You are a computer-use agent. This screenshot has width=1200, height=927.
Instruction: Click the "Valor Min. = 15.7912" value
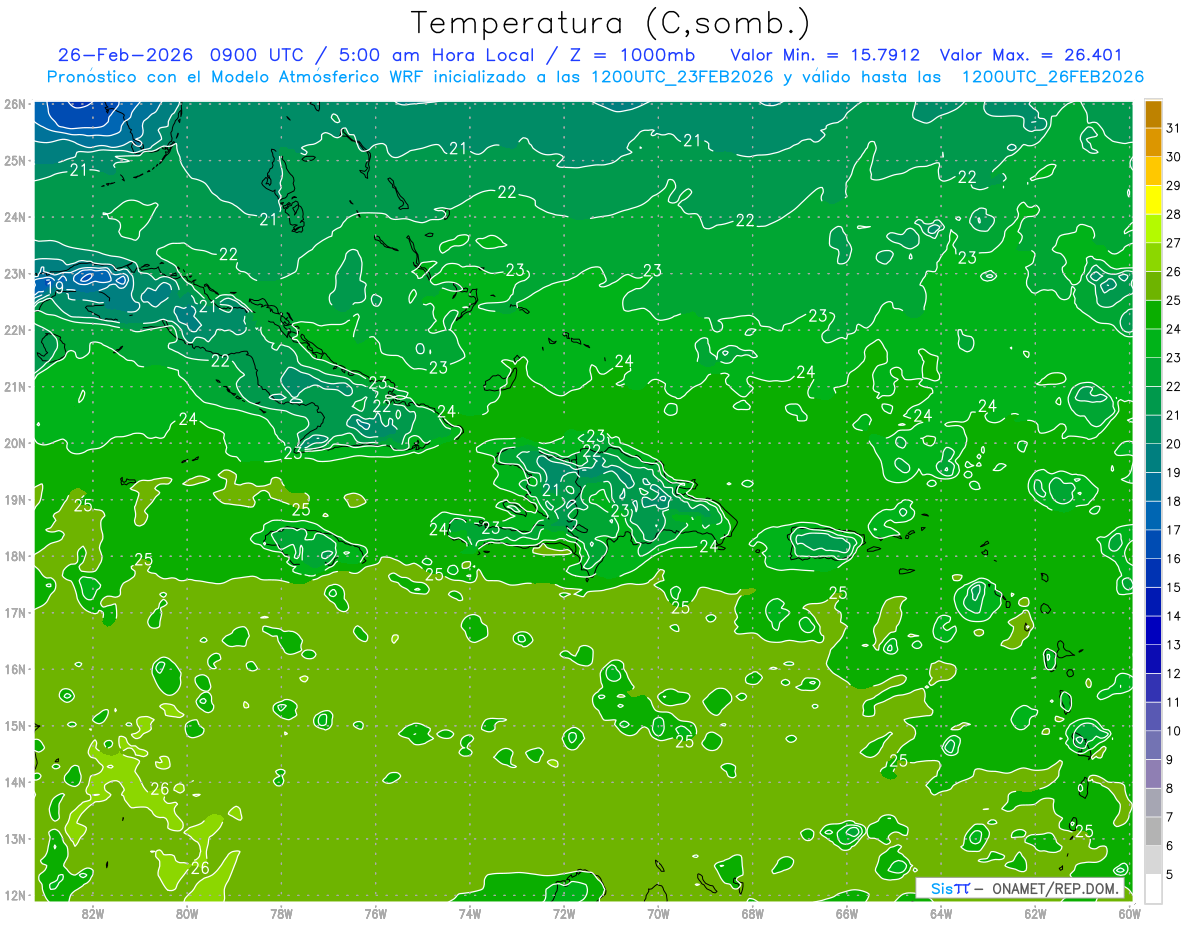point(825,55)
